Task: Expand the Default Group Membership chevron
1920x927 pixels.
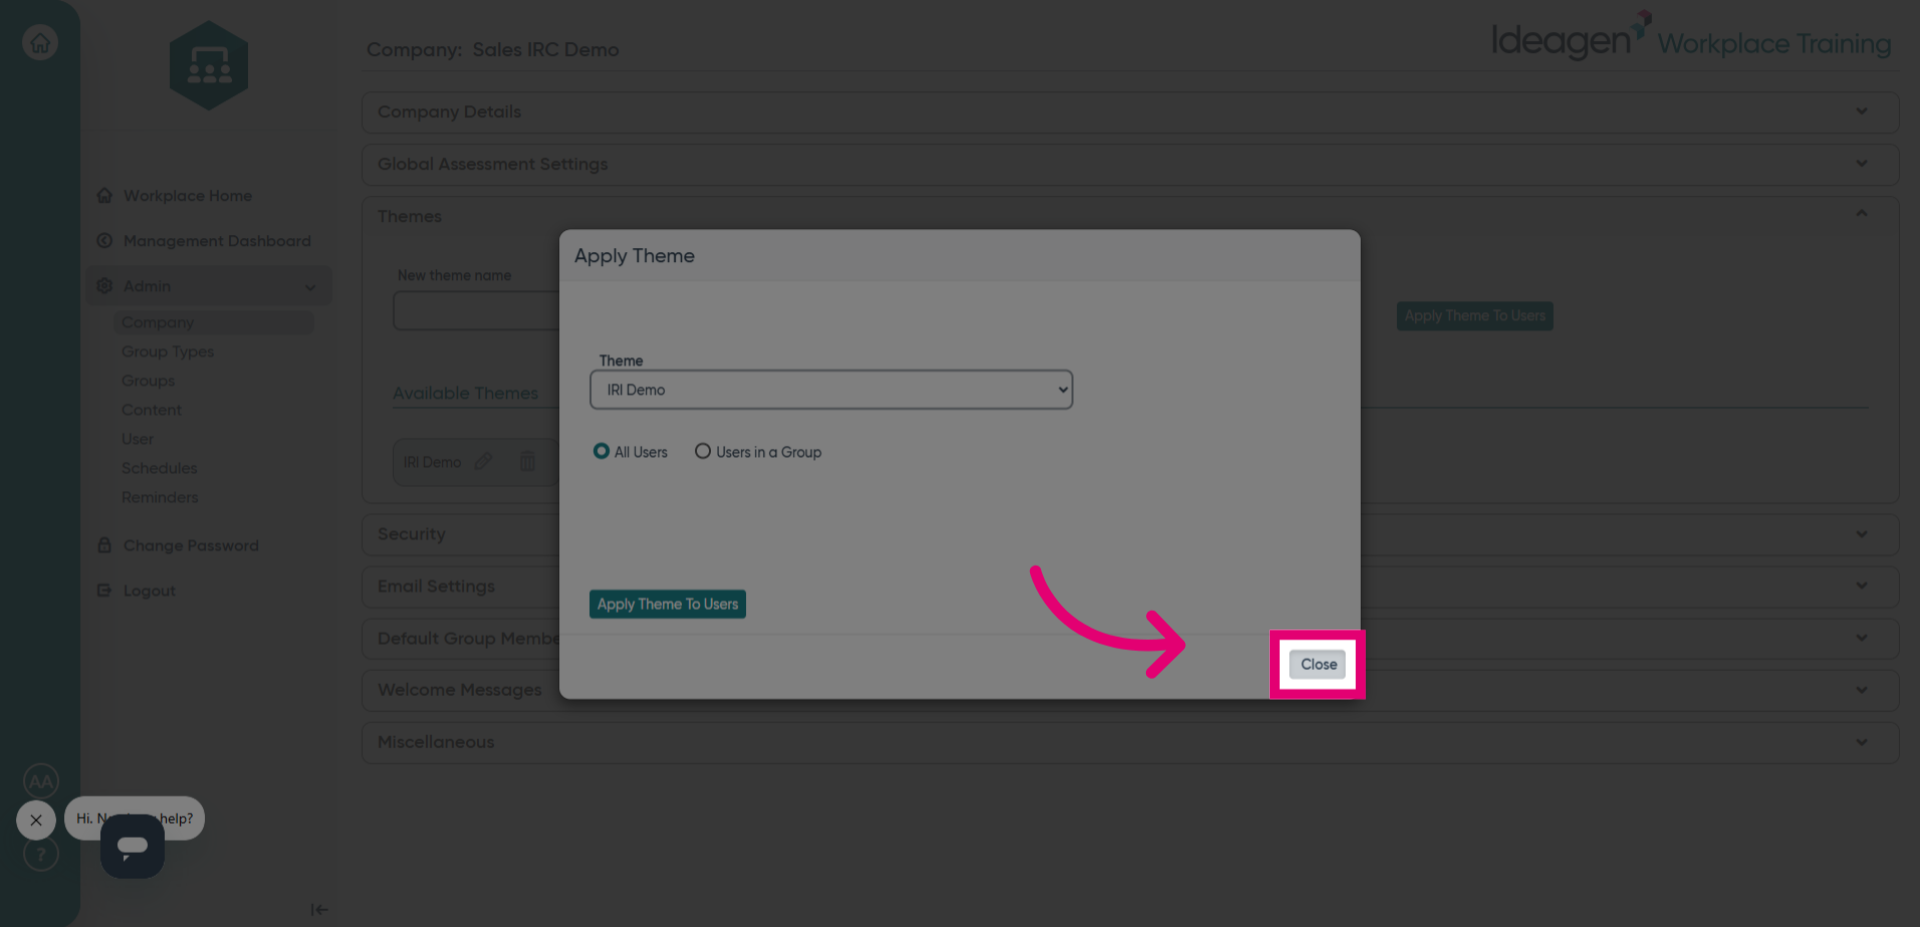Action: coord(1861,638)
